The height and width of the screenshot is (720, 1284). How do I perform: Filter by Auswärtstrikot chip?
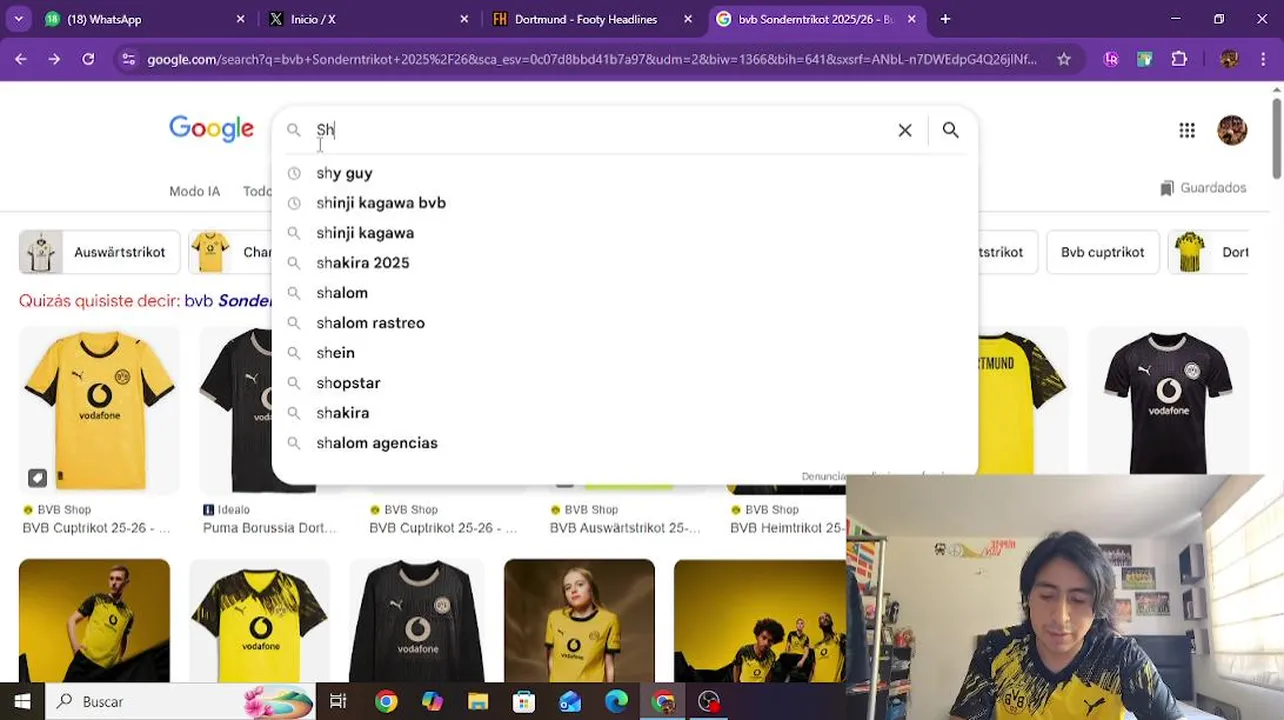click(99, 252)
